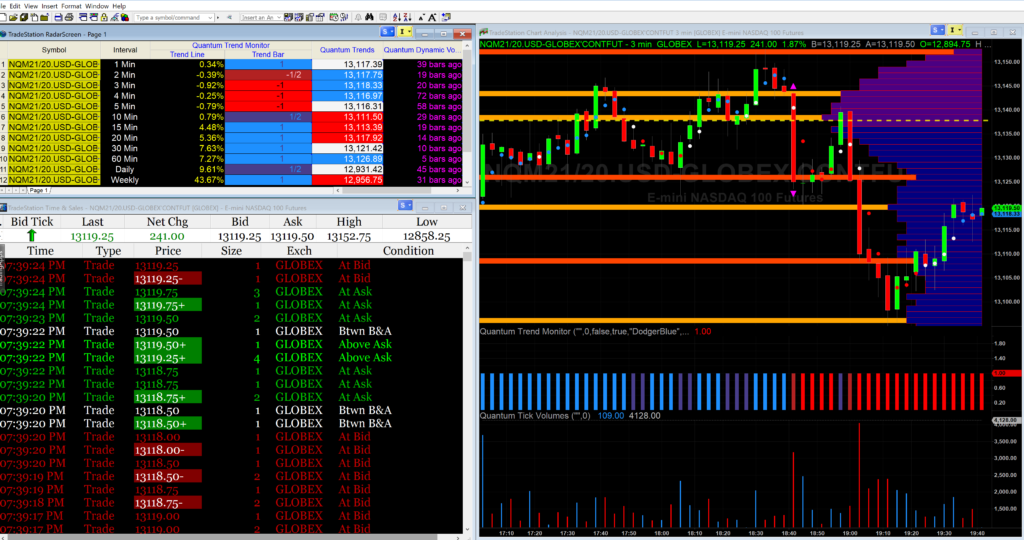
Task: Click the decrease font size icon
Action: point(421,18)
